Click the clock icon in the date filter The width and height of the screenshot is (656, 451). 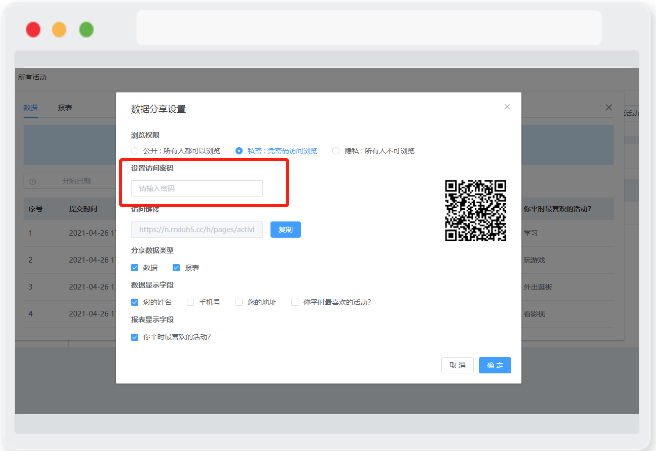tap(33, 181)
